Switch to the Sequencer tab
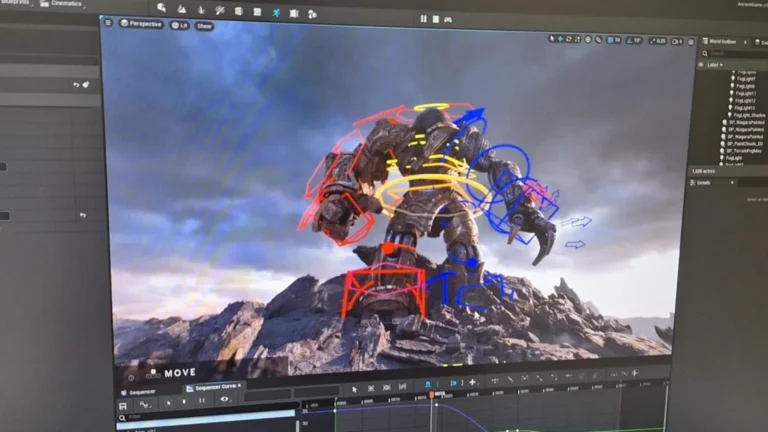 [x=139, y=392]
